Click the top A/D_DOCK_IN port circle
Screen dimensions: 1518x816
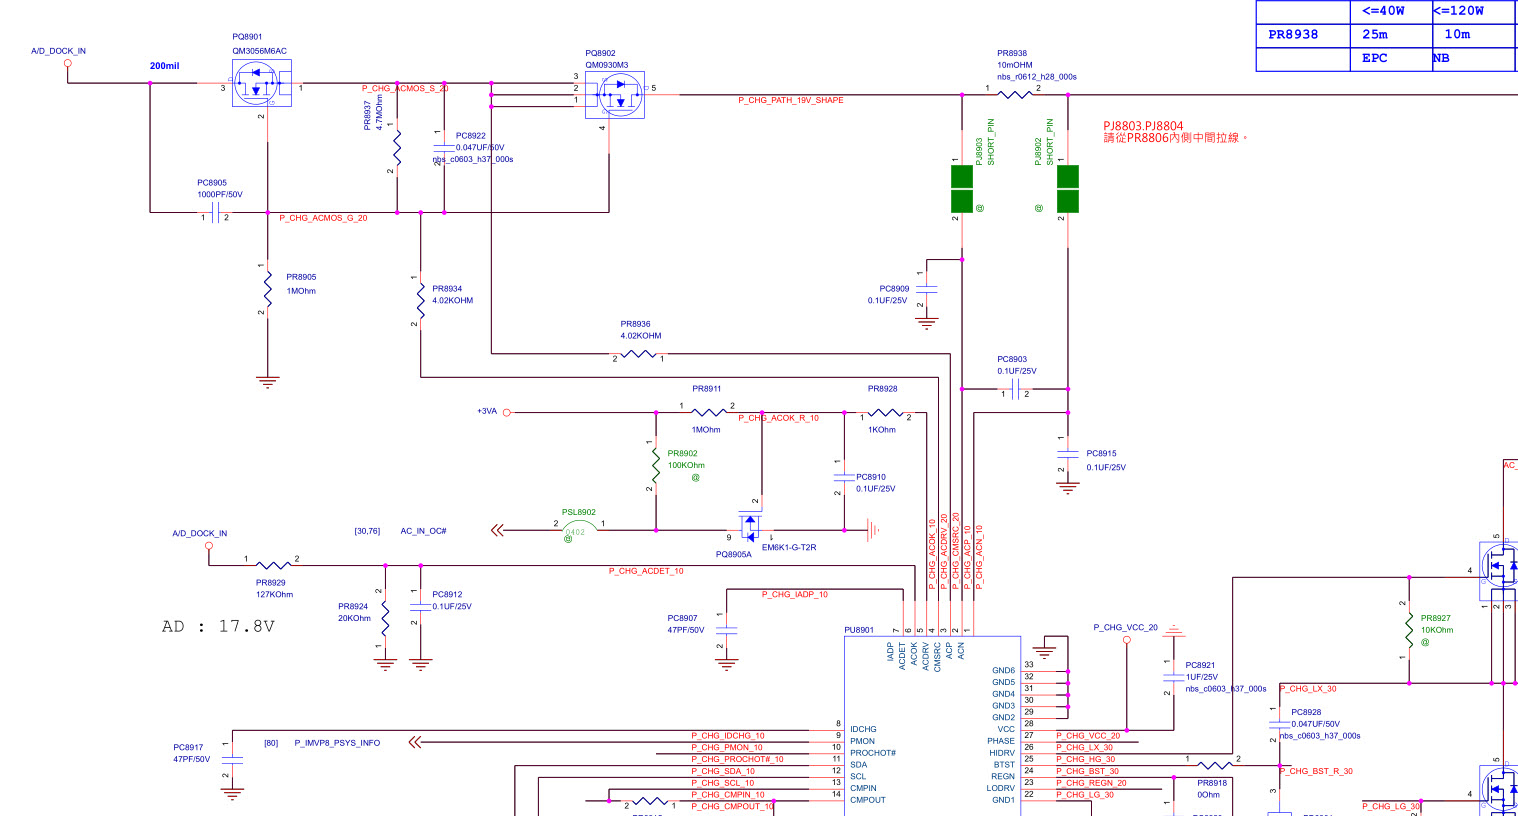click(68, 63)
